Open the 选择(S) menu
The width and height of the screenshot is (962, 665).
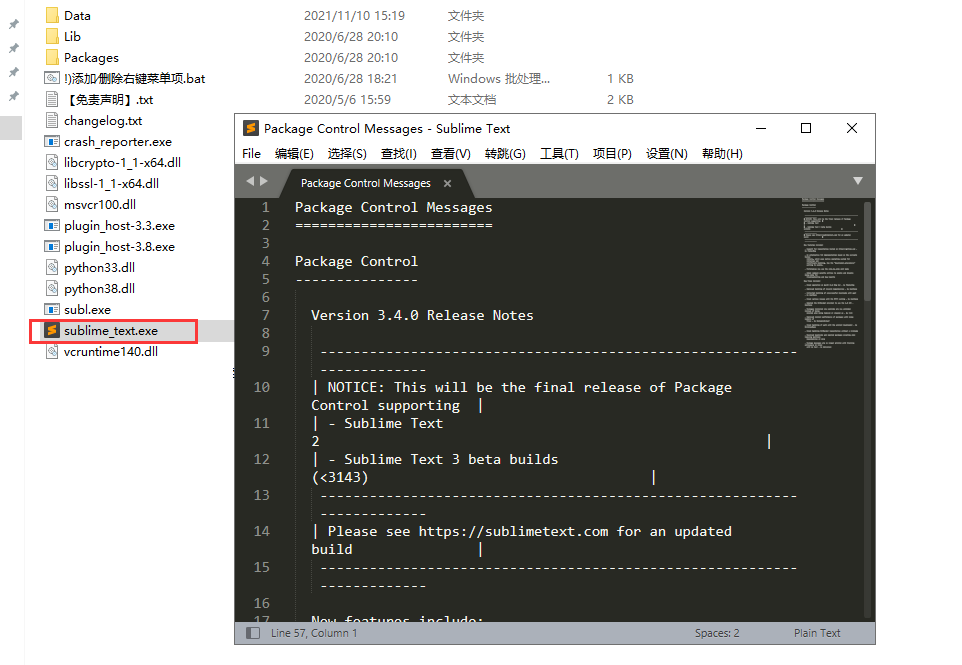(x=347, y=153)
